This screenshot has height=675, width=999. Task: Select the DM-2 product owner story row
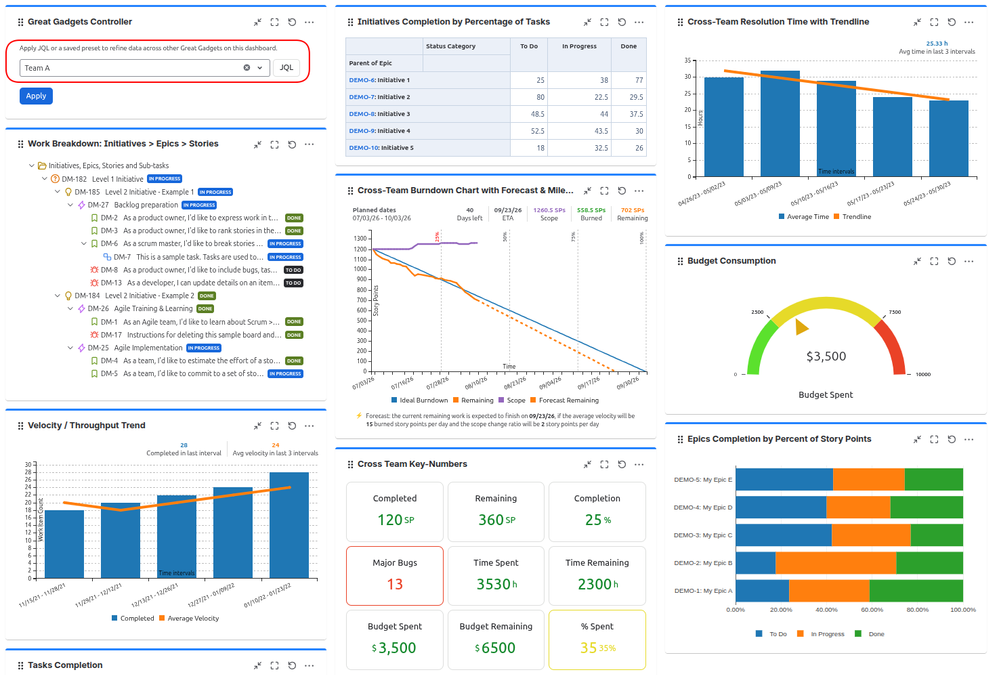[x=197, y=218]
